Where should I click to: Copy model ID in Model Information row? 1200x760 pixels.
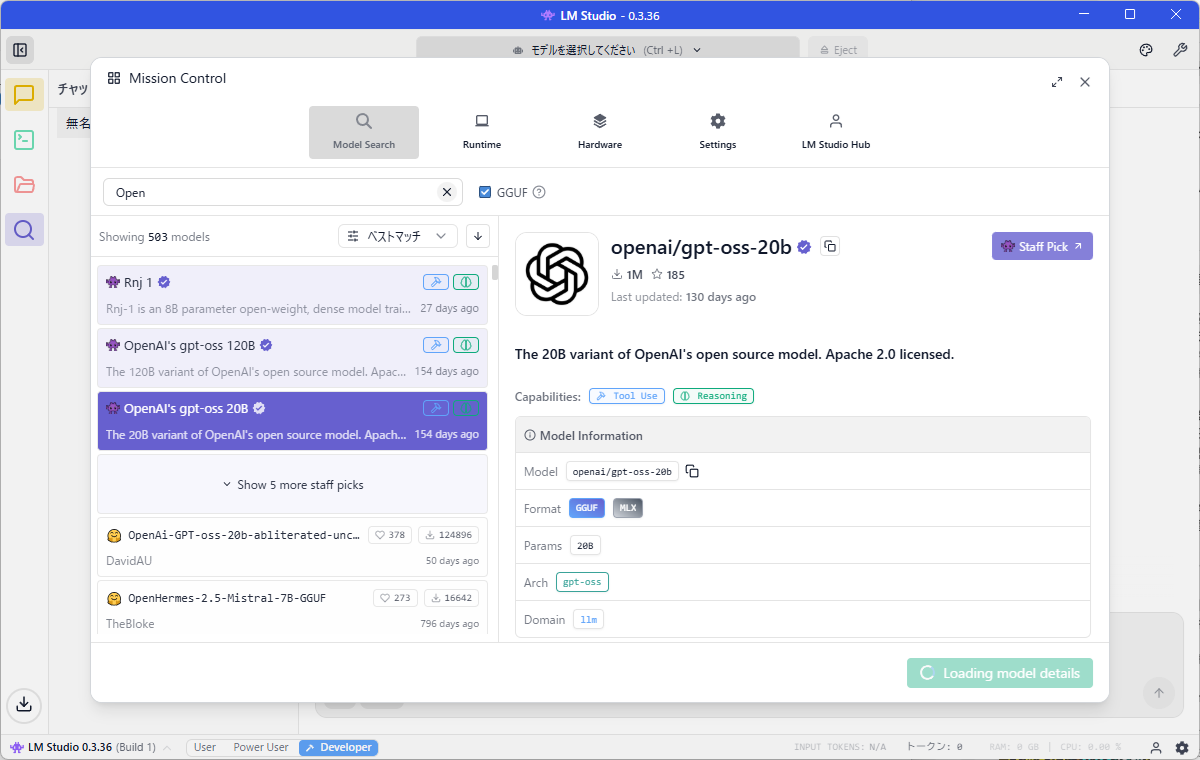pyautogui.click(x=692, y=471)
